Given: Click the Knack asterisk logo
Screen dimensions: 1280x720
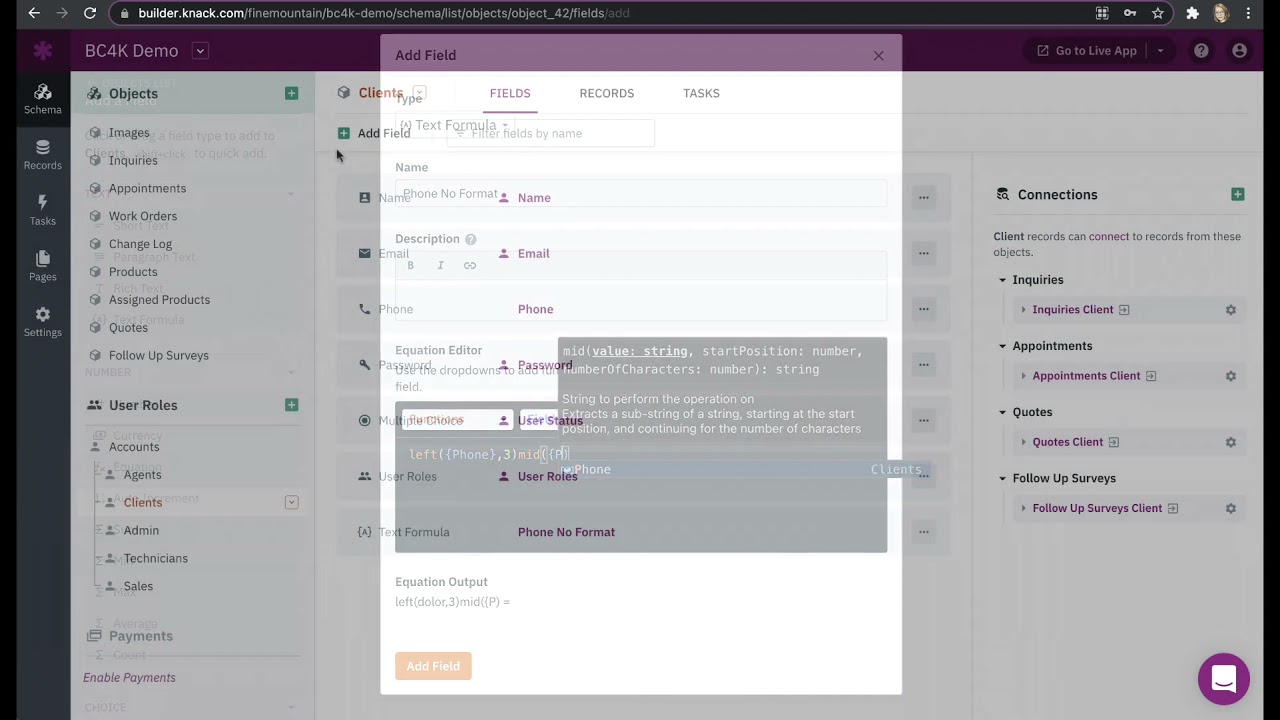Looking at the screenshot, I should [43, 51].
